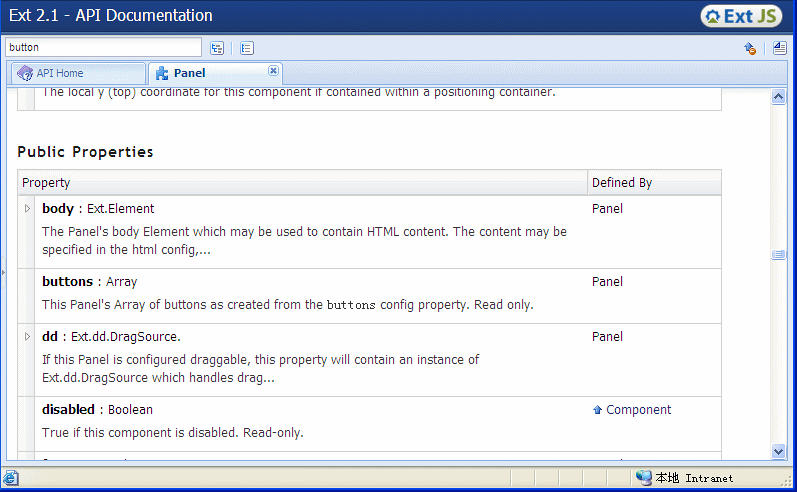
Task: Click the 'buttons' property name
Action: pyautogui.click(x=68, y=282)
